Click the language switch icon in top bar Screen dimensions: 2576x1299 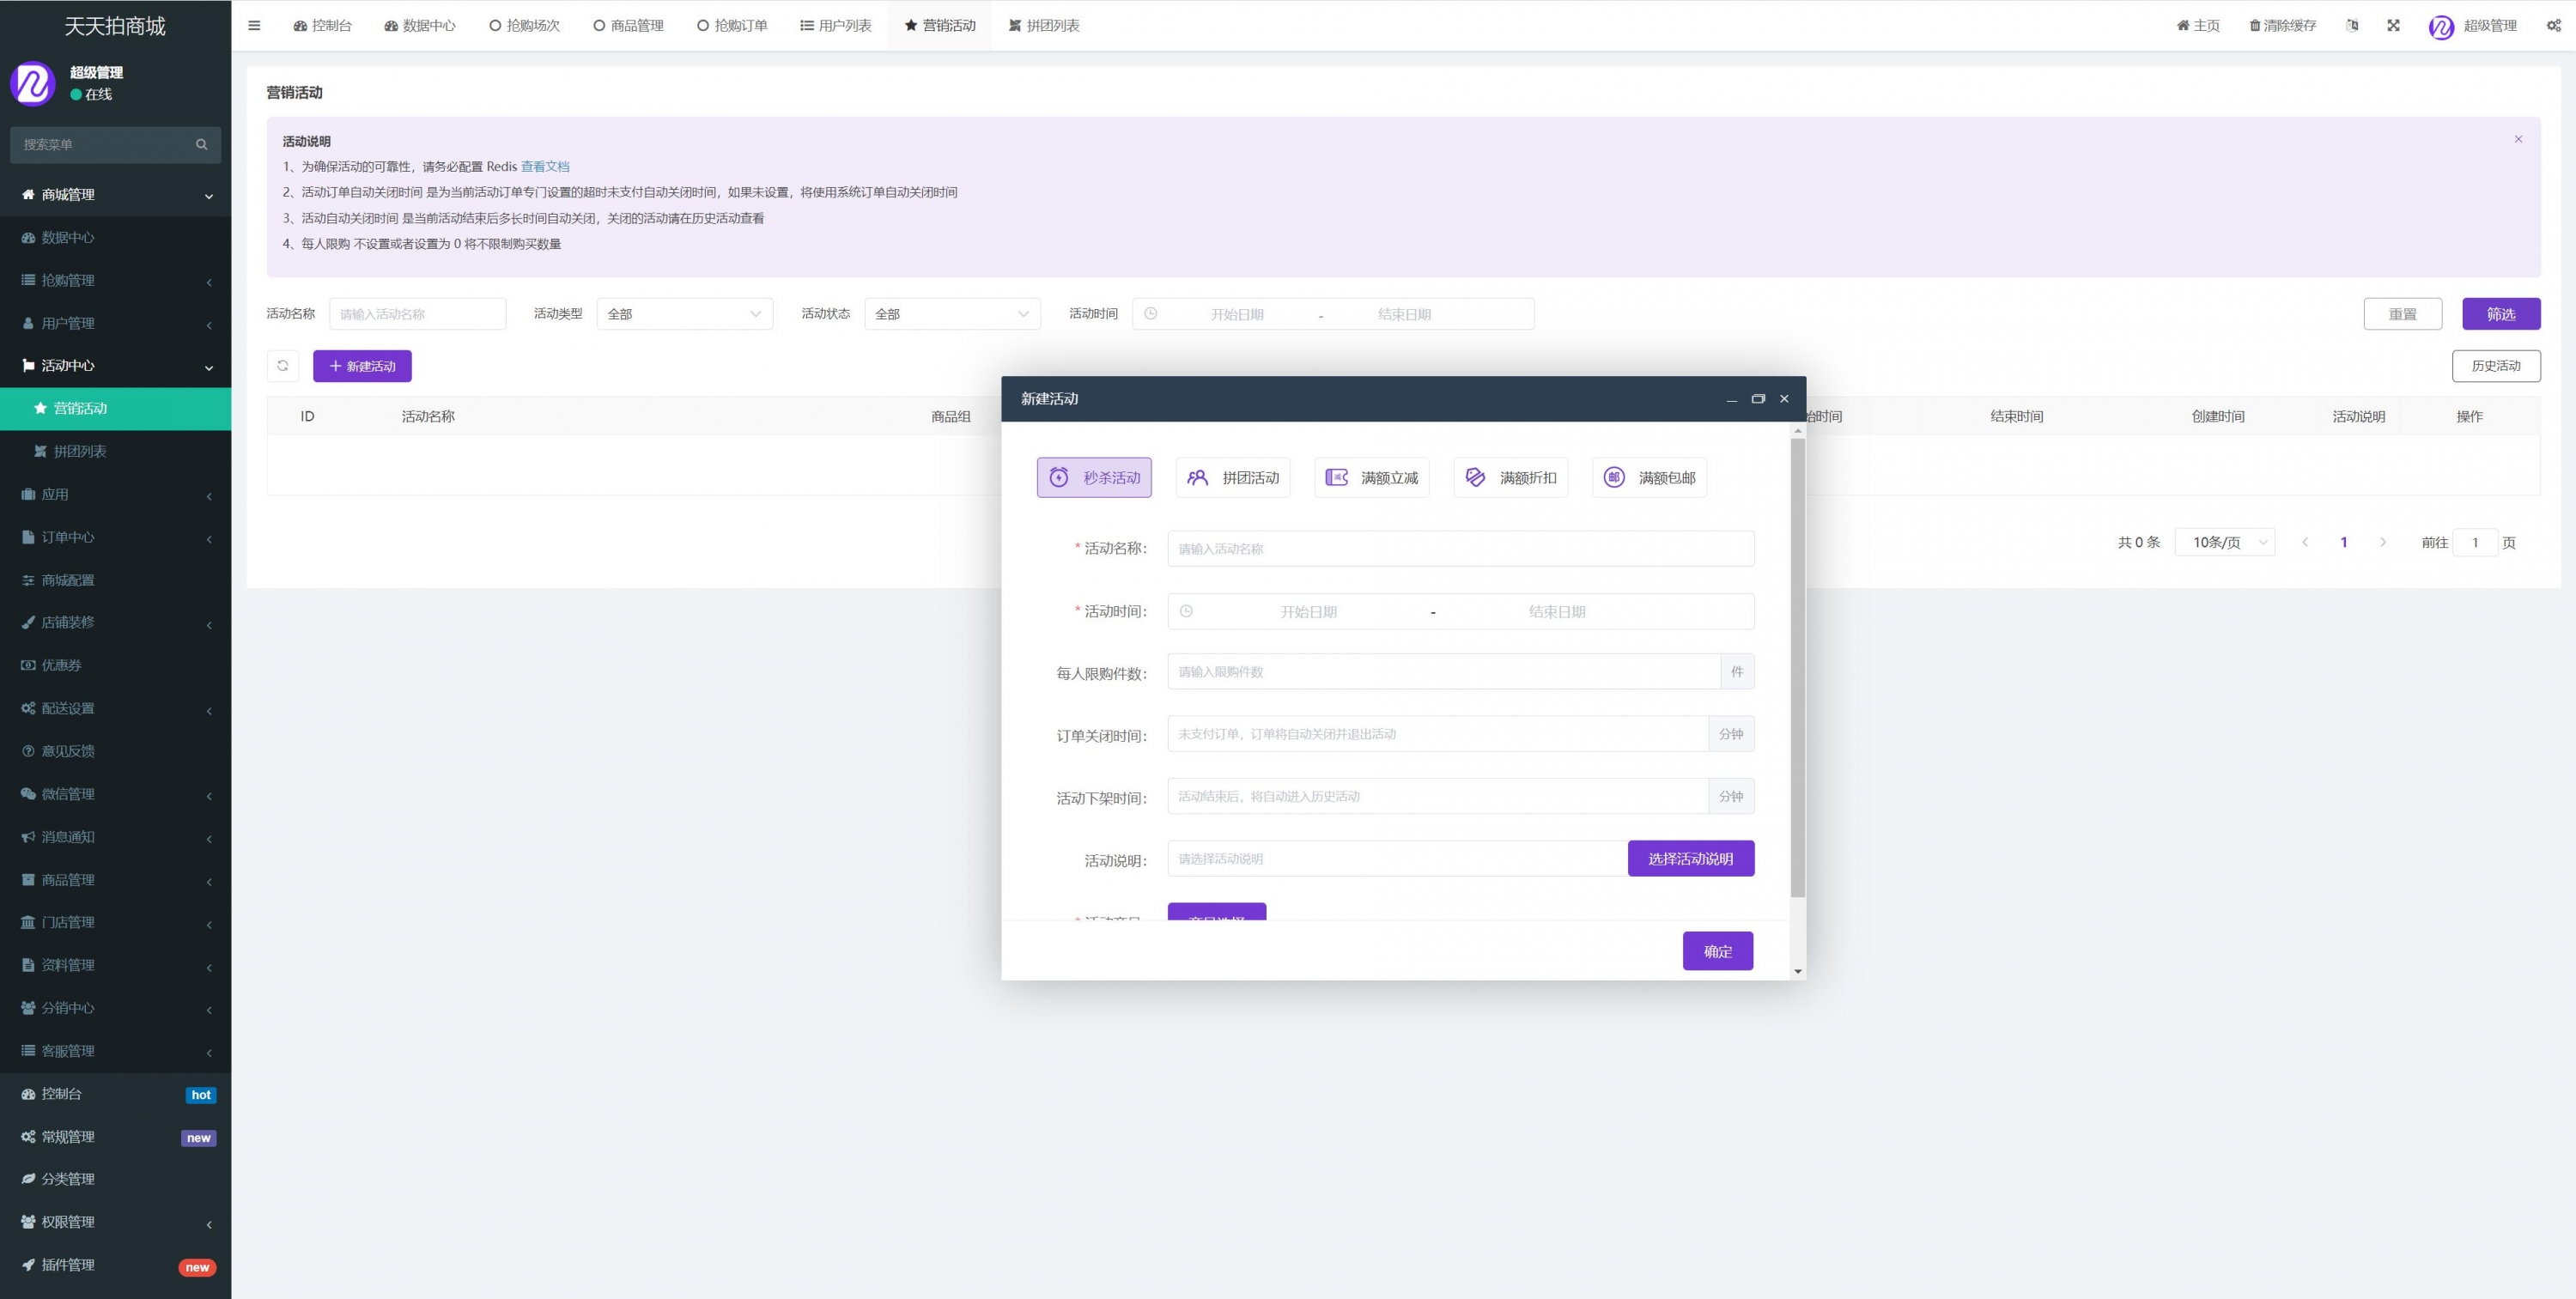coord(2352,26)
